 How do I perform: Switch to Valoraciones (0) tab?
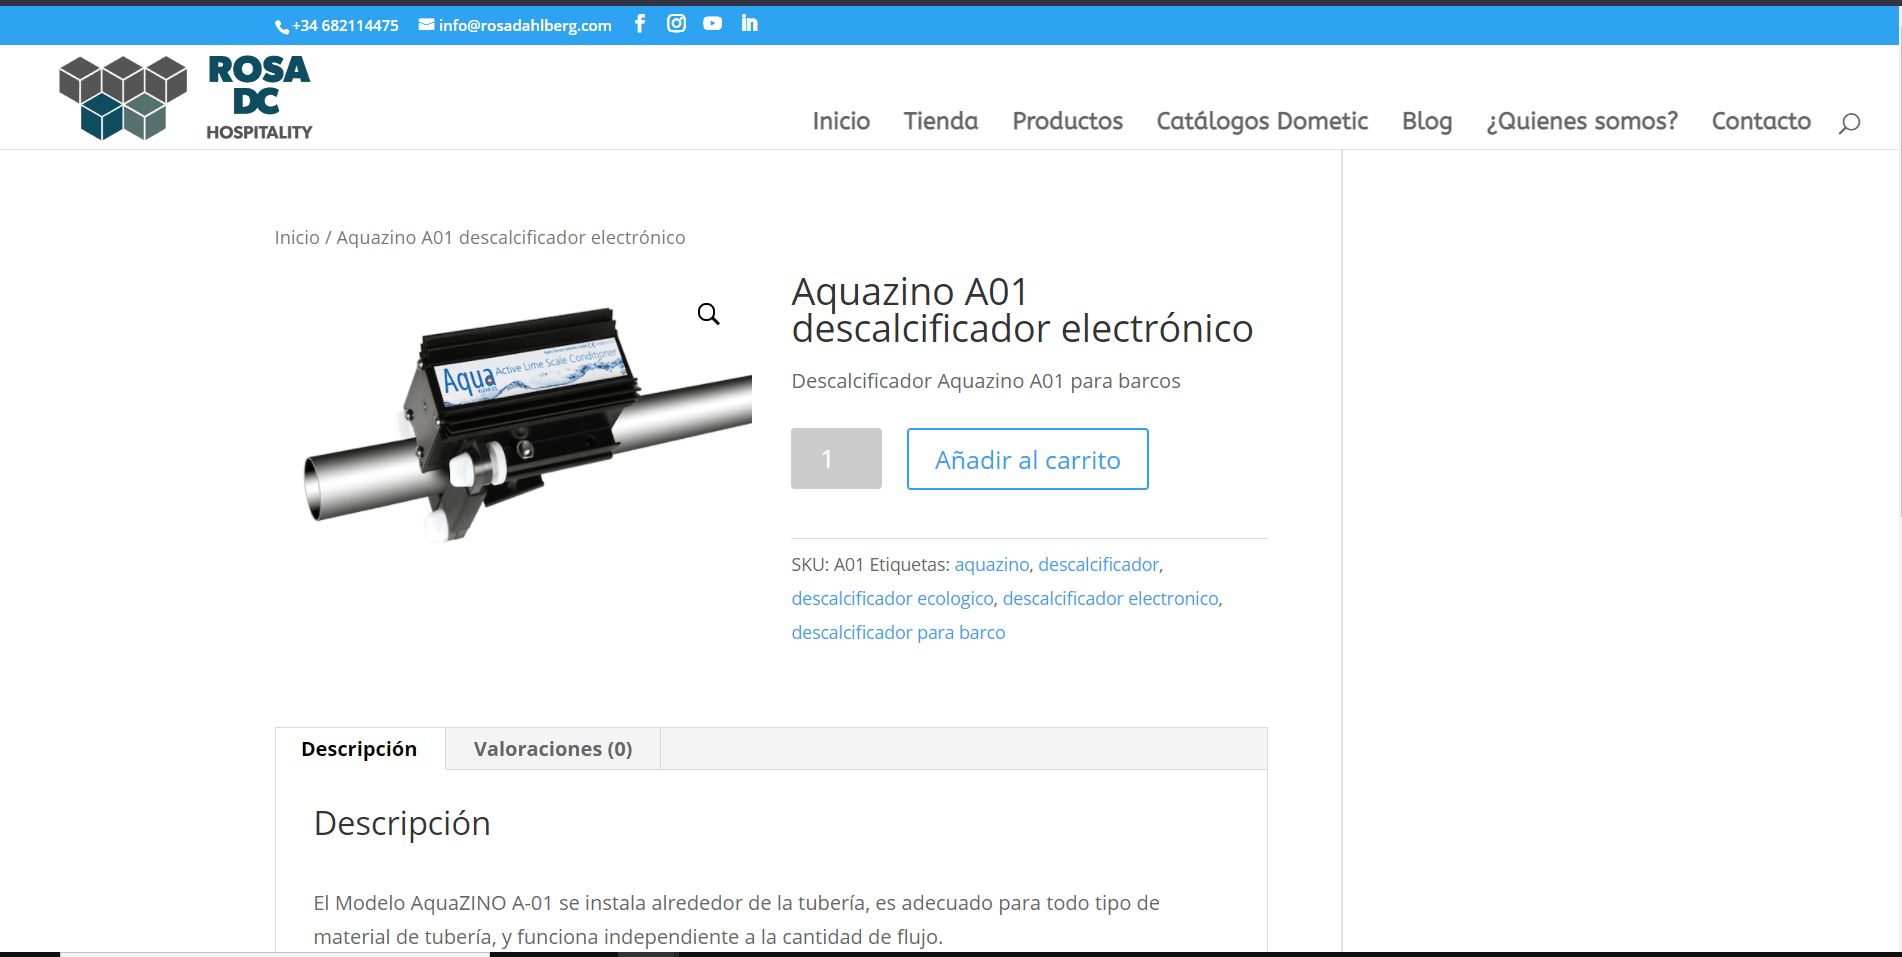[553, 749]
